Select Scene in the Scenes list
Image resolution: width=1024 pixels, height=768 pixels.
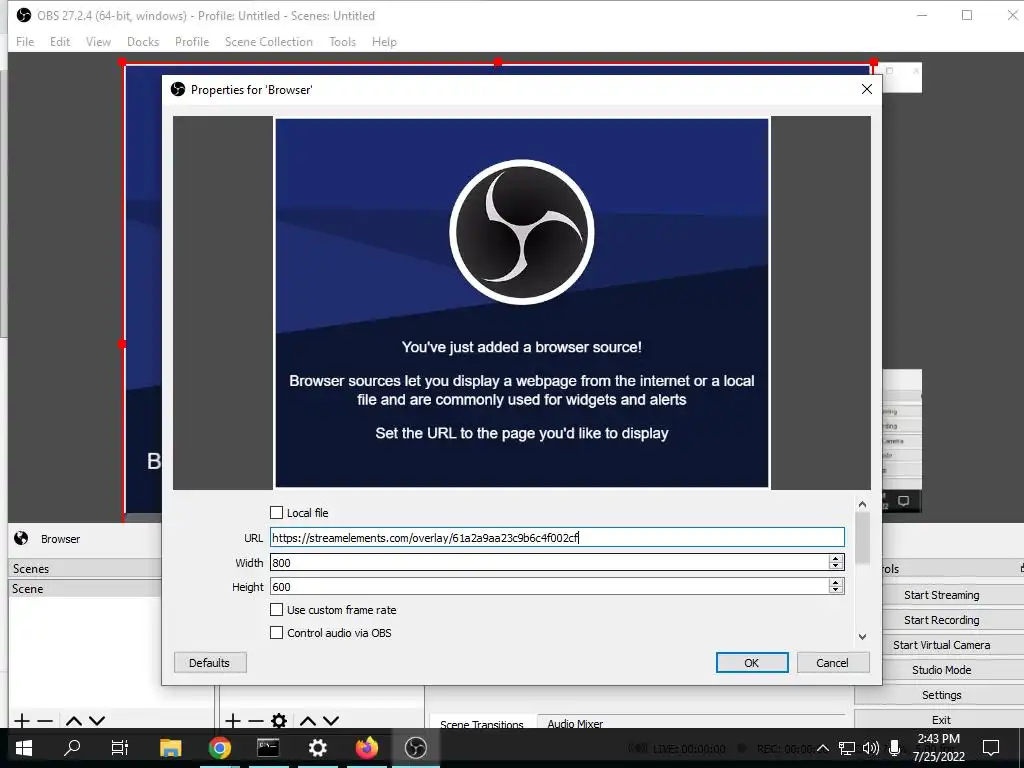85,588
